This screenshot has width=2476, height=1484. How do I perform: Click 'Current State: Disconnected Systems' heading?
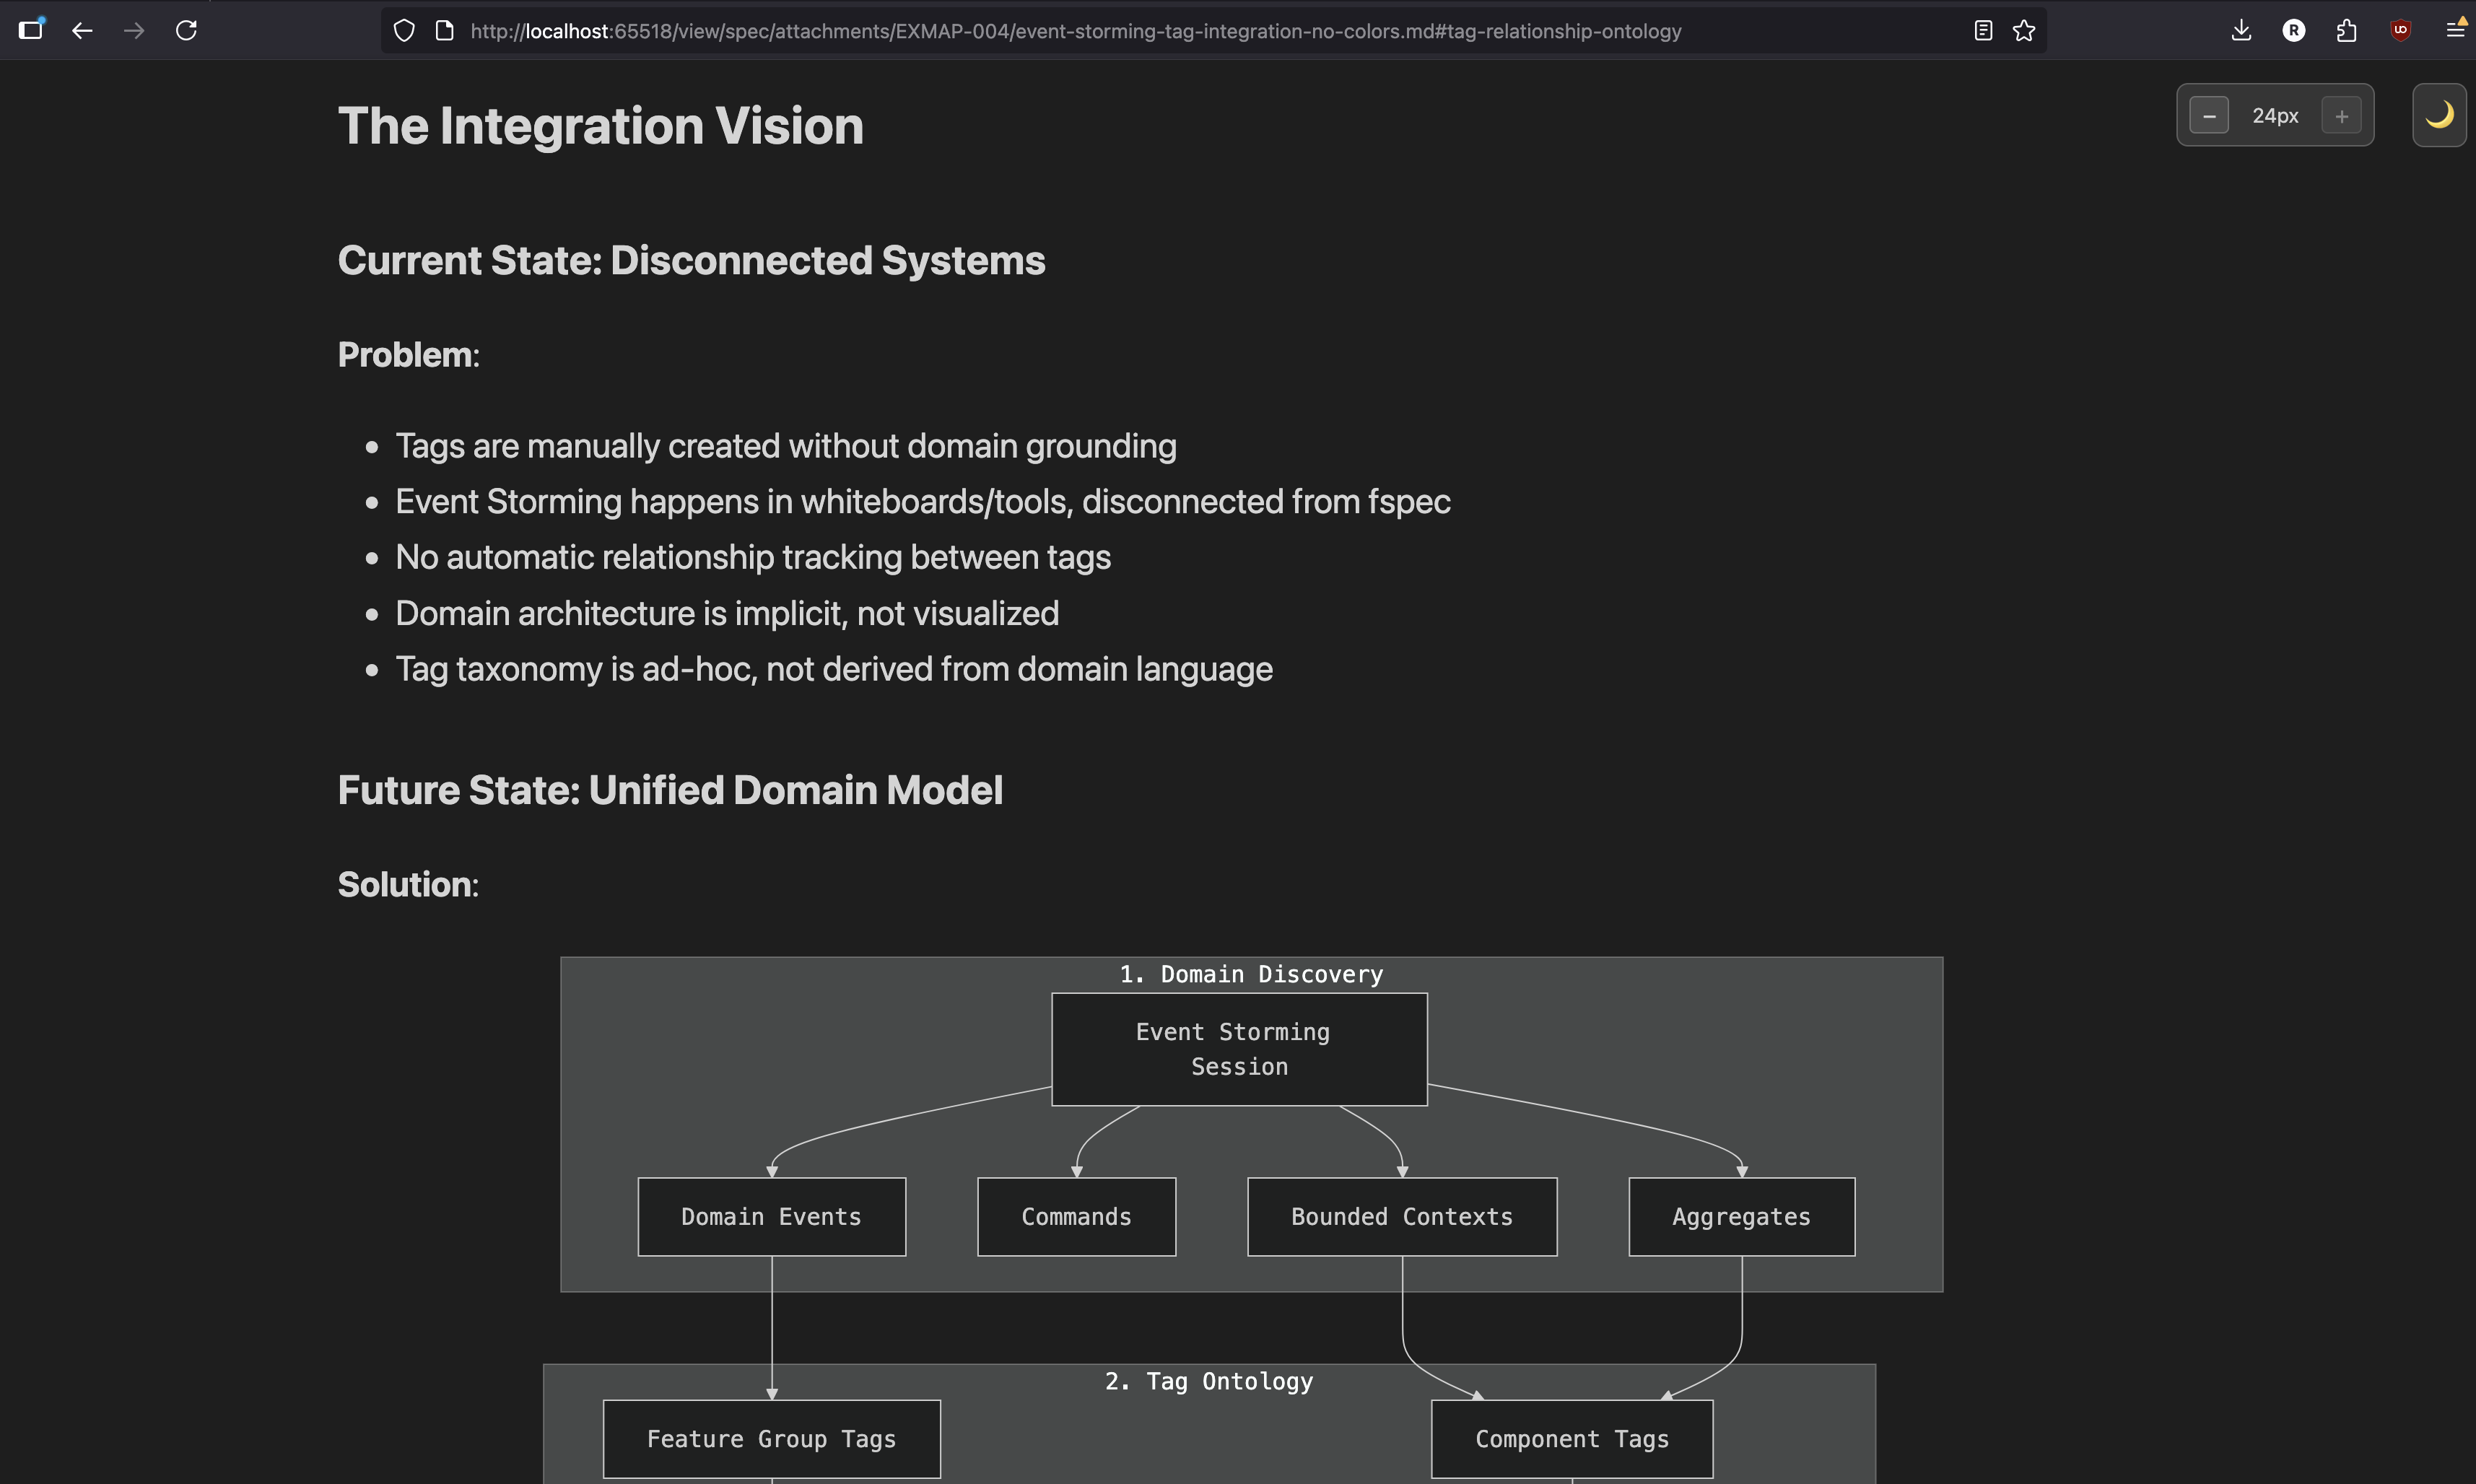pyautogui.click(x=691, y=261)
